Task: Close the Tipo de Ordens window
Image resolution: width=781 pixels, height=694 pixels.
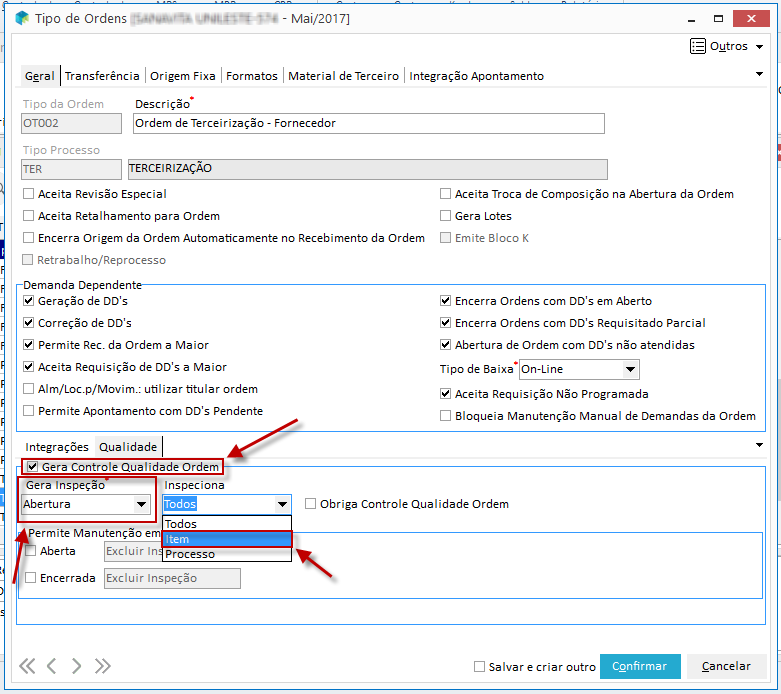Action: [752, 19]
